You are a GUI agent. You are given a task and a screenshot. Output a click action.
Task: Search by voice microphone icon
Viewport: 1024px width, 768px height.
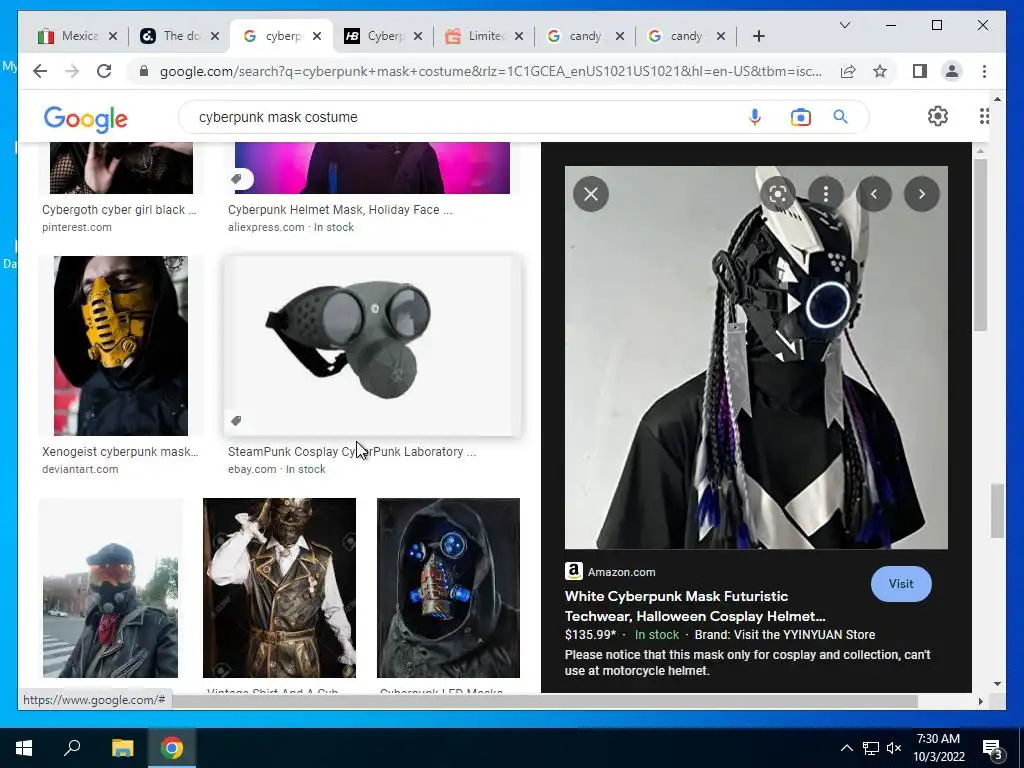tap(755, 117)
